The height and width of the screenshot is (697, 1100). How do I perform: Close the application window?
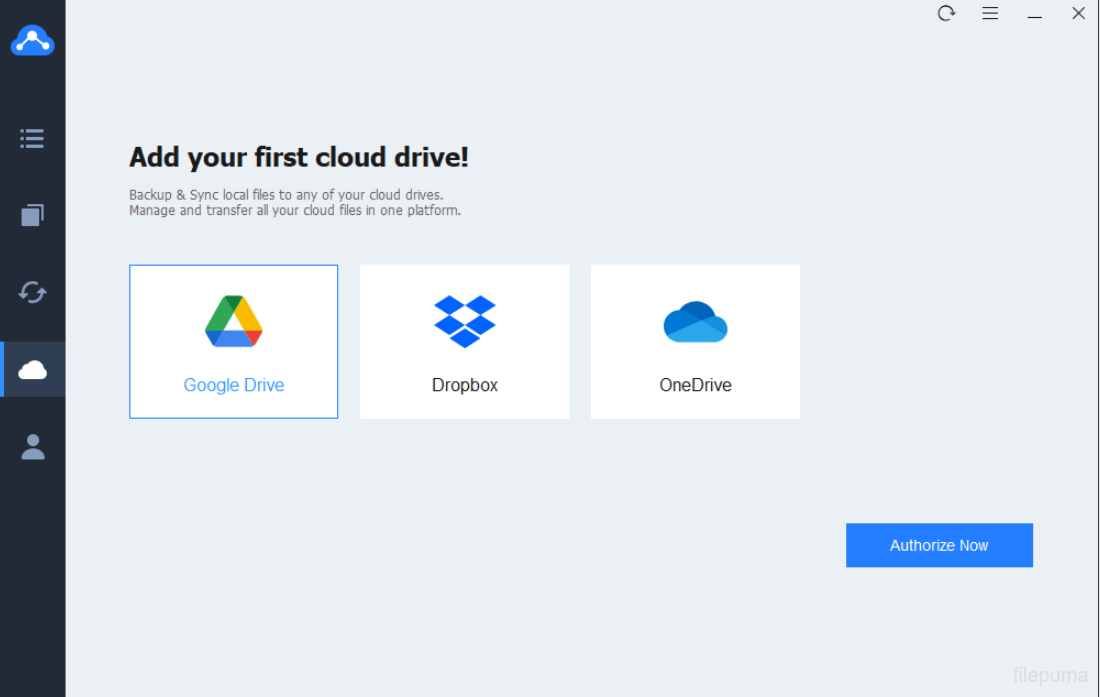click(1078, 14)
